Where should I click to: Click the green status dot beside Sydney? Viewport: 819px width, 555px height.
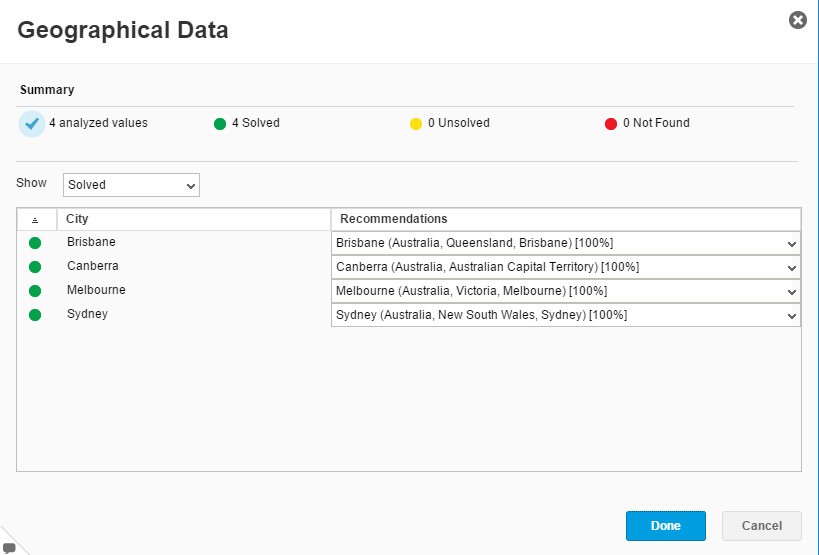tap(35, 315)
